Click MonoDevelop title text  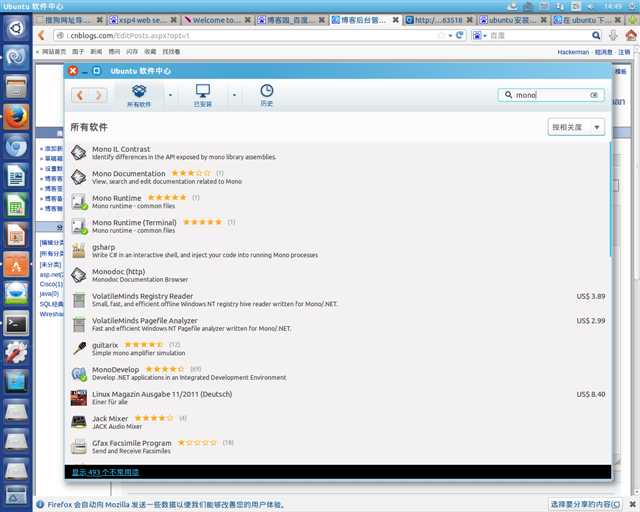[x=116, y=370]
